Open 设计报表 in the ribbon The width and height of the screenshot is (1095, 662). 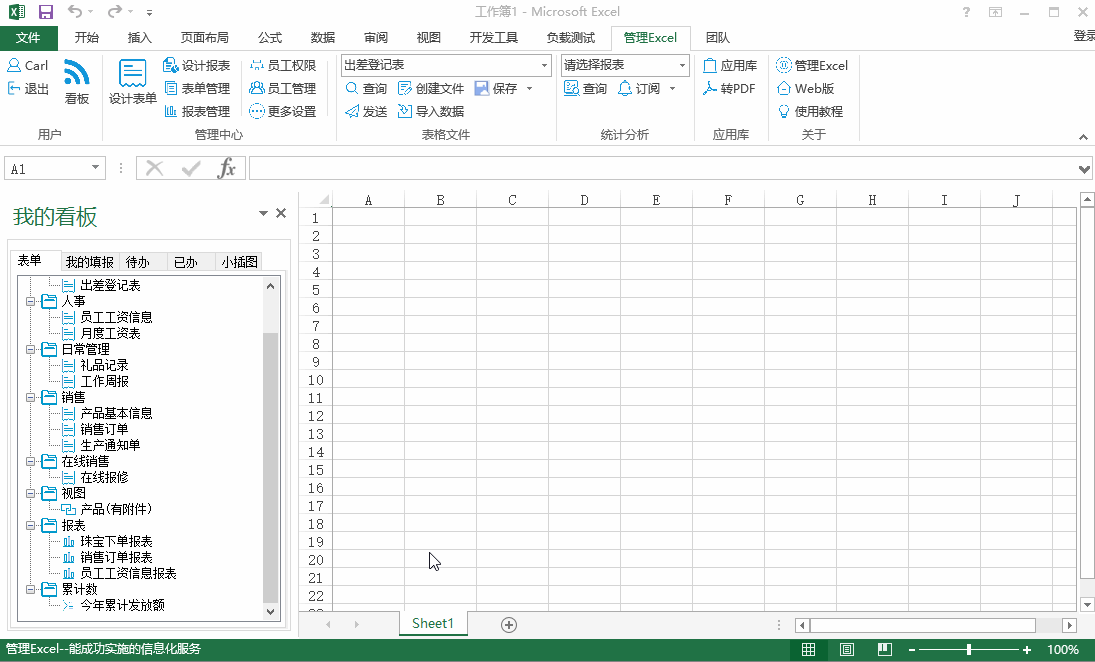point(196,66)
